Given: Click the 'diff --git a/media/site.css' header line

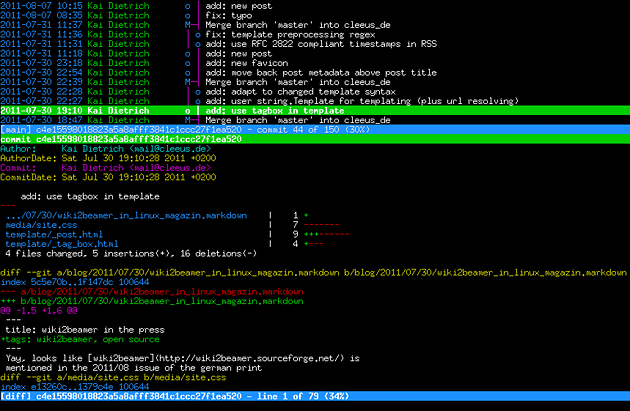Looking at the screenshot, I should (113, 377).
